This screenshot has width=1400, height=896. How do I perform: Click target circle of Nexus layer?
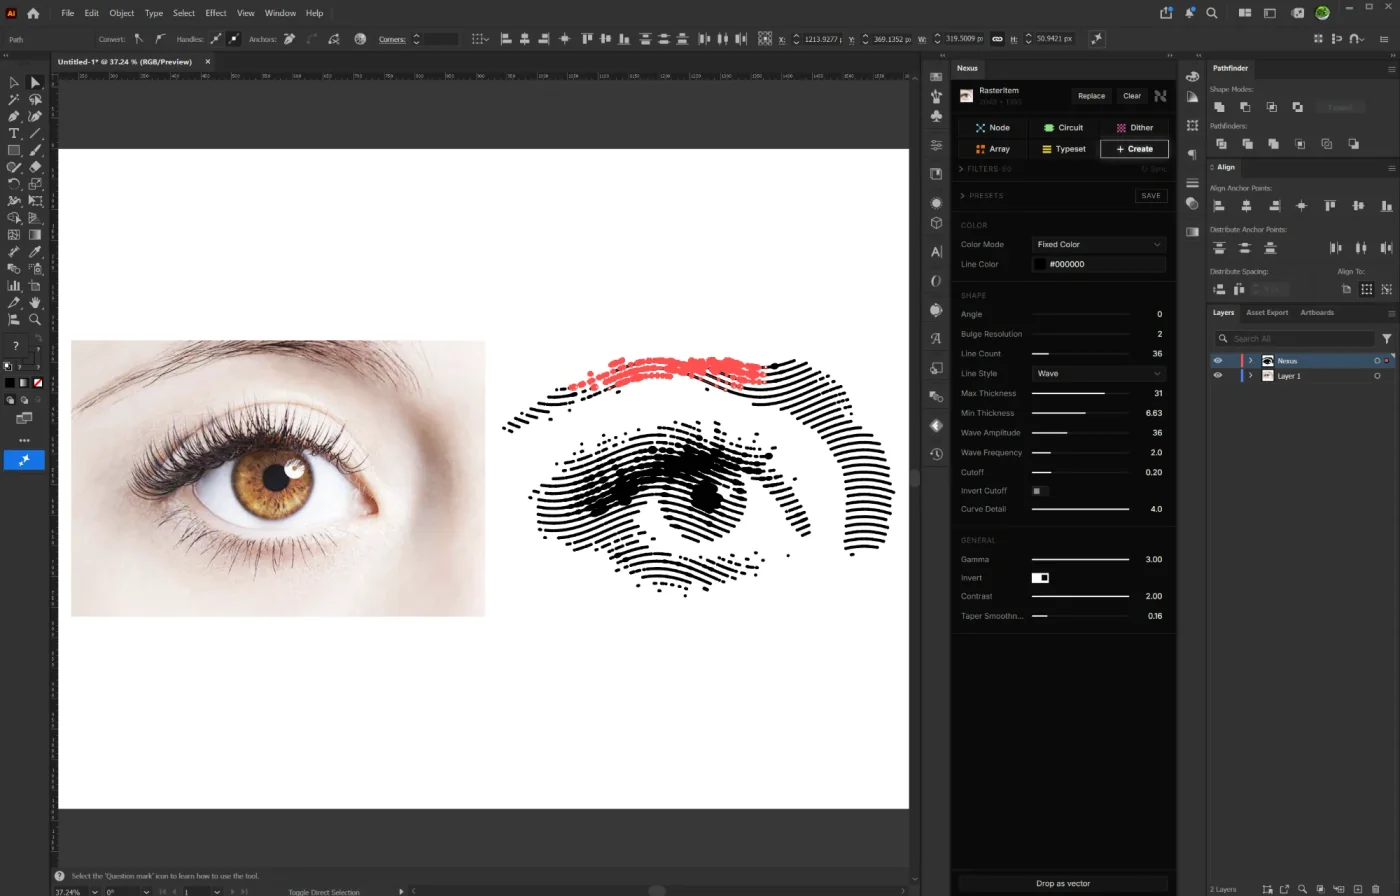tap(1377, 361)
